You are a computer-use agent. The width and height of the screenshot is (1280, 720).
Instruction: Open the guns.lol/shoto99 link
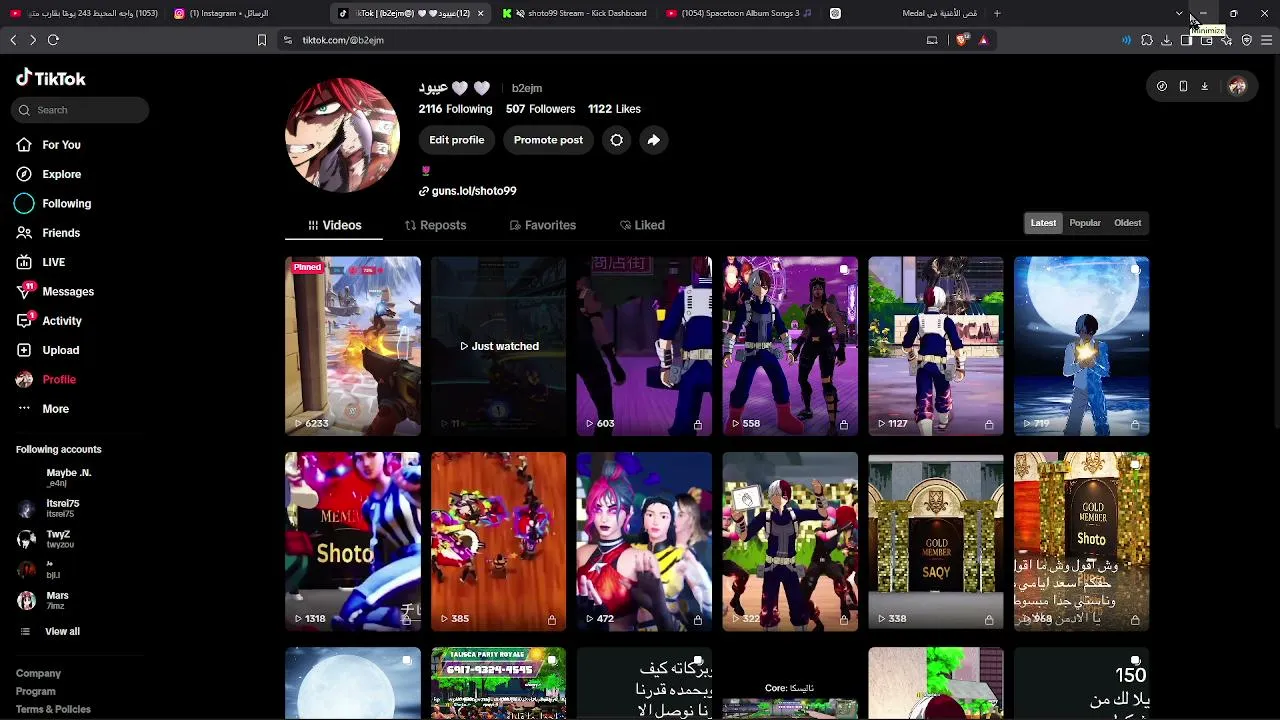point(467,191)
